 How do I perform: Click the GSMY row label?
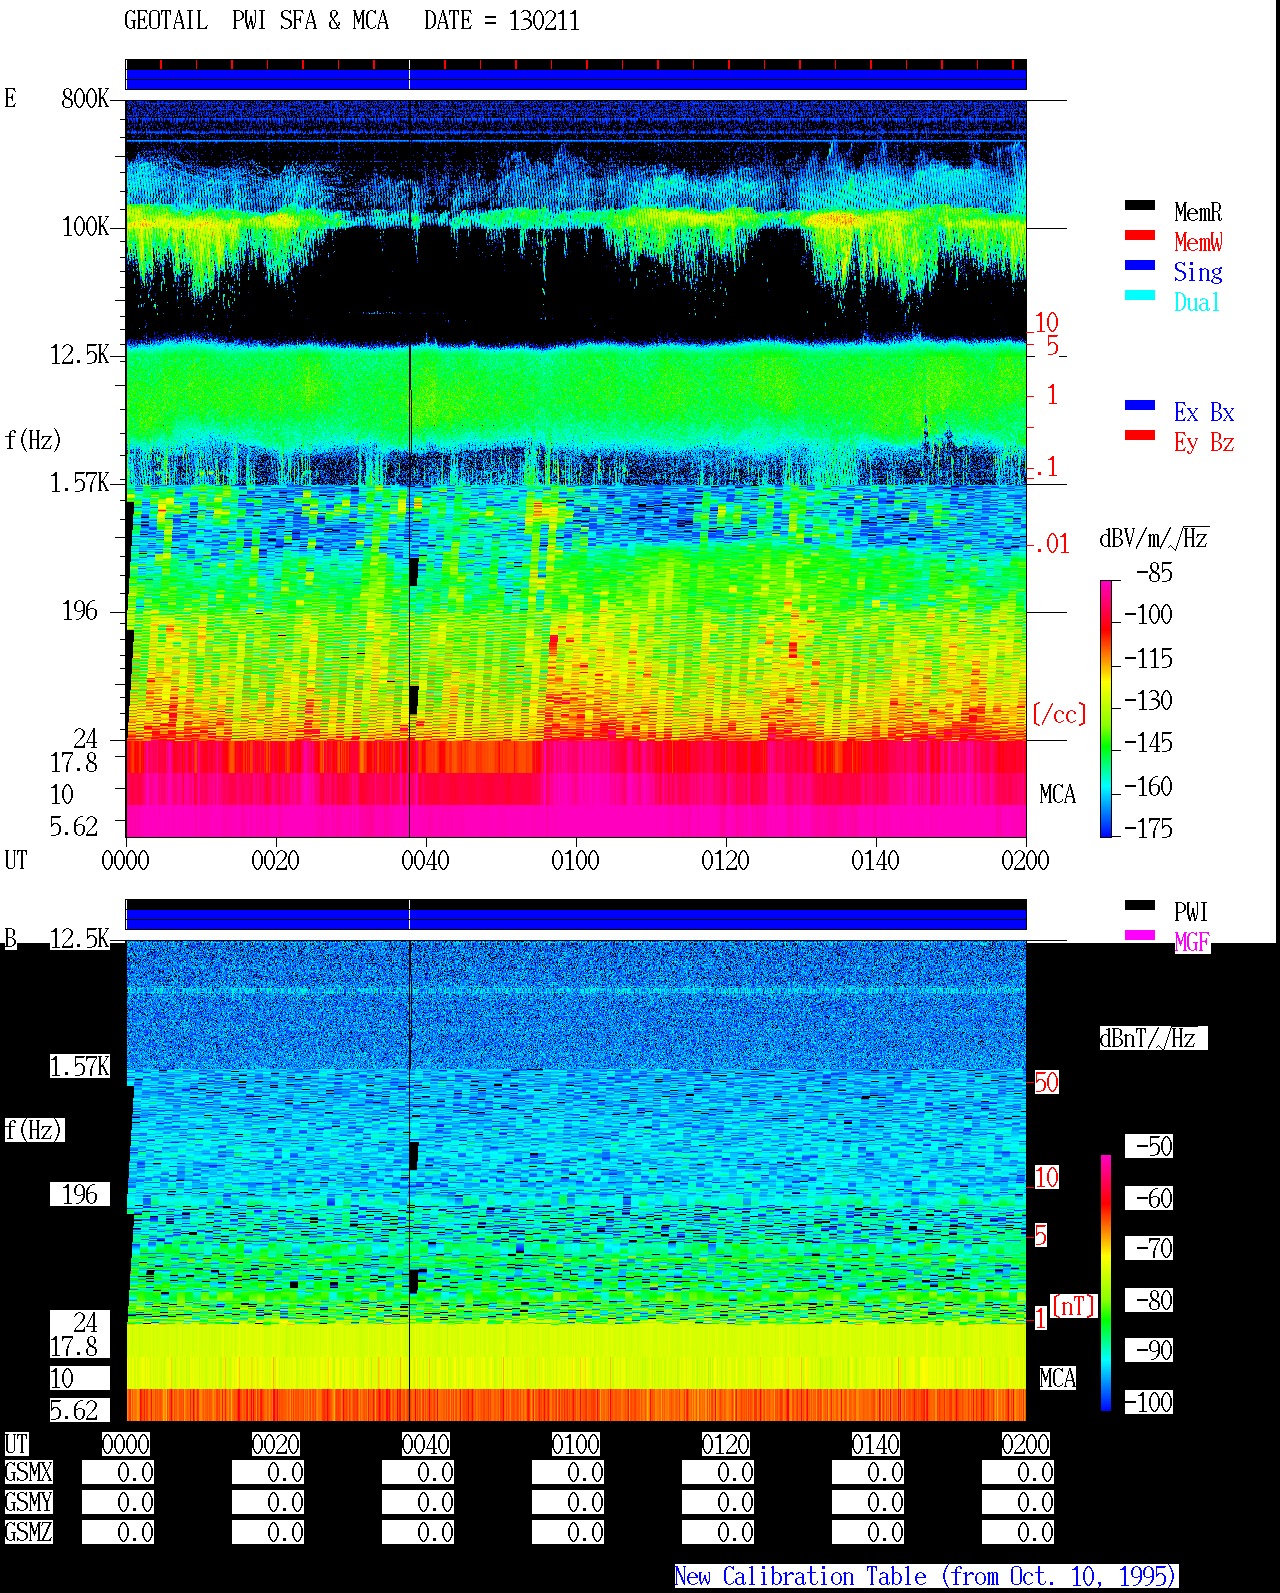click(28, 1503)
